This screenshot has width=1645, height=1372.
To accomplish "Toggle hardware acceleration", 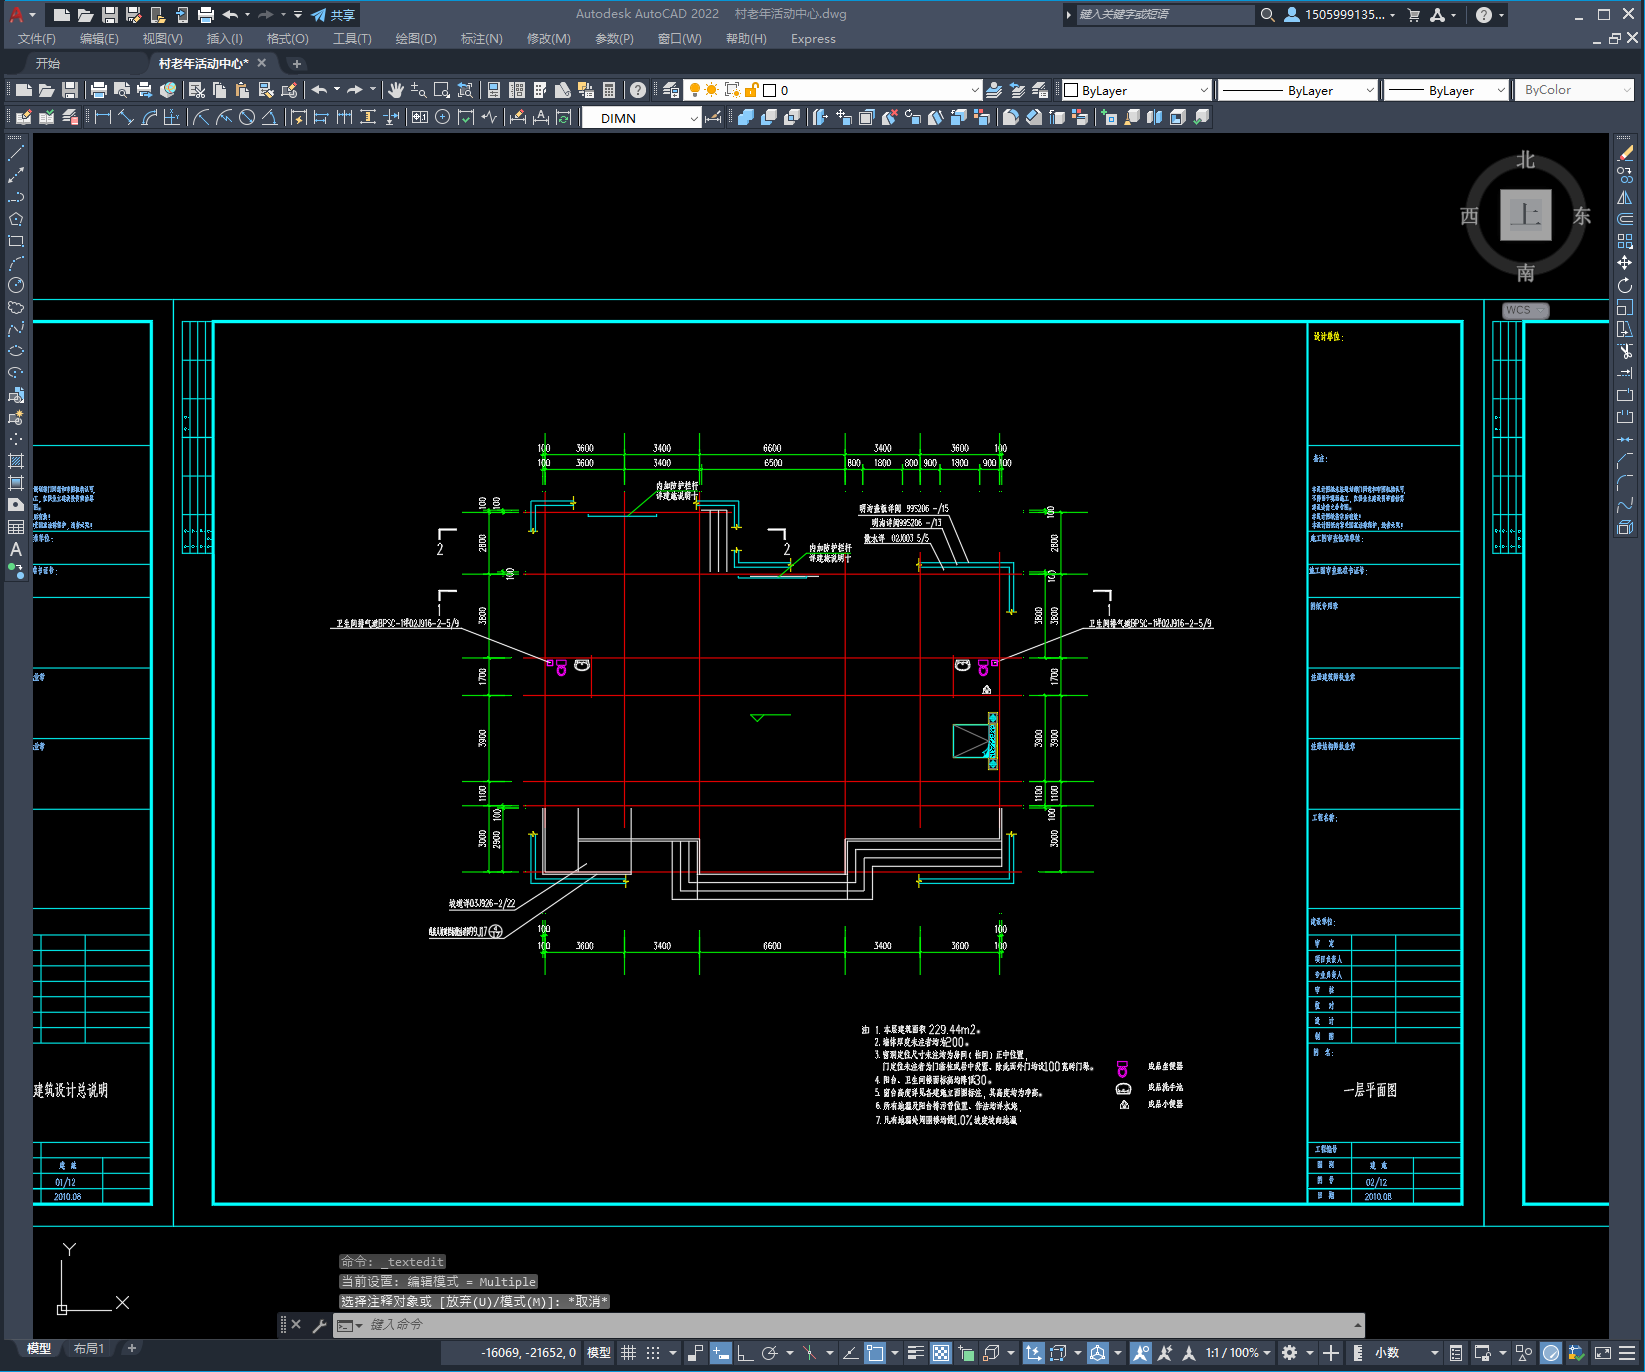I will [1551, 1353].
